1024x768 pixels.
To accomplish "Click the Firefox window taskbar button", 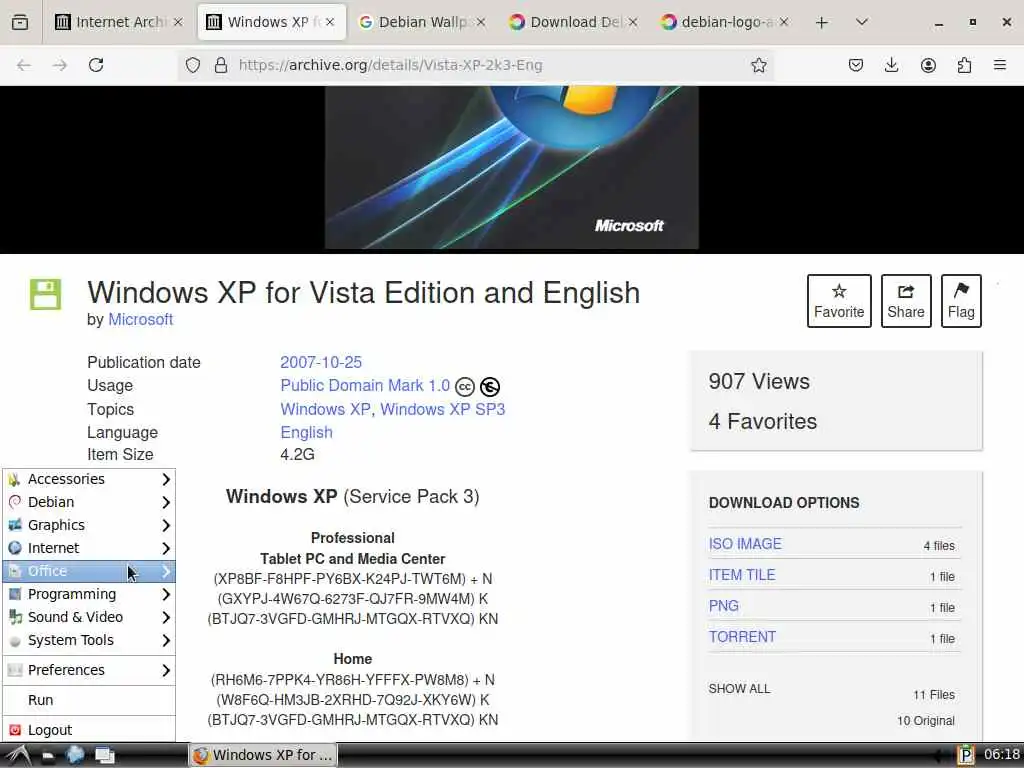I will click(264, 755).
